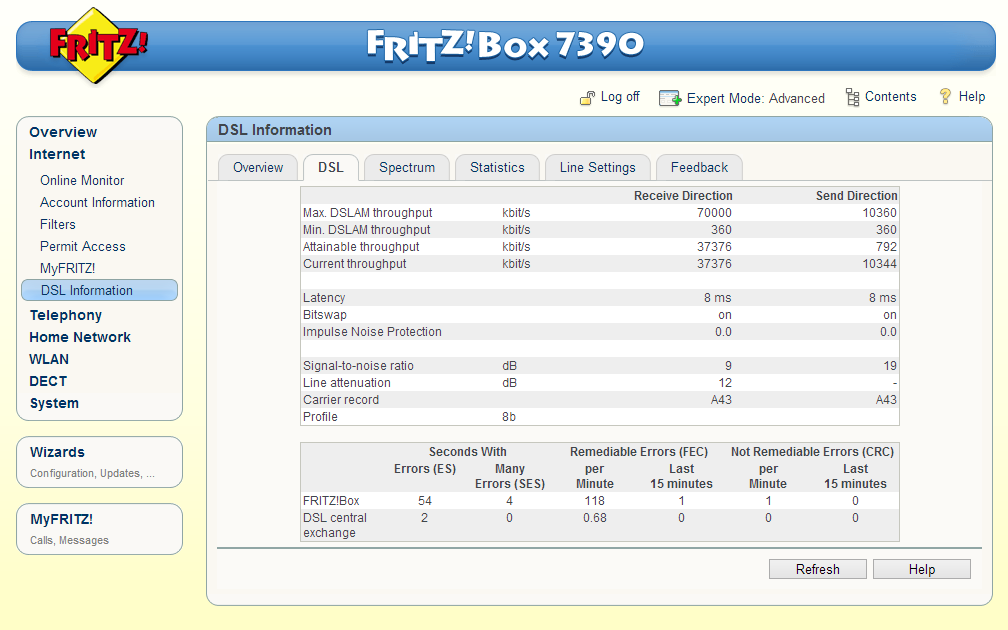Viewport: 1008px width, 630px height.
Task: Open Online Monitor page
Action: click(82, 181)
